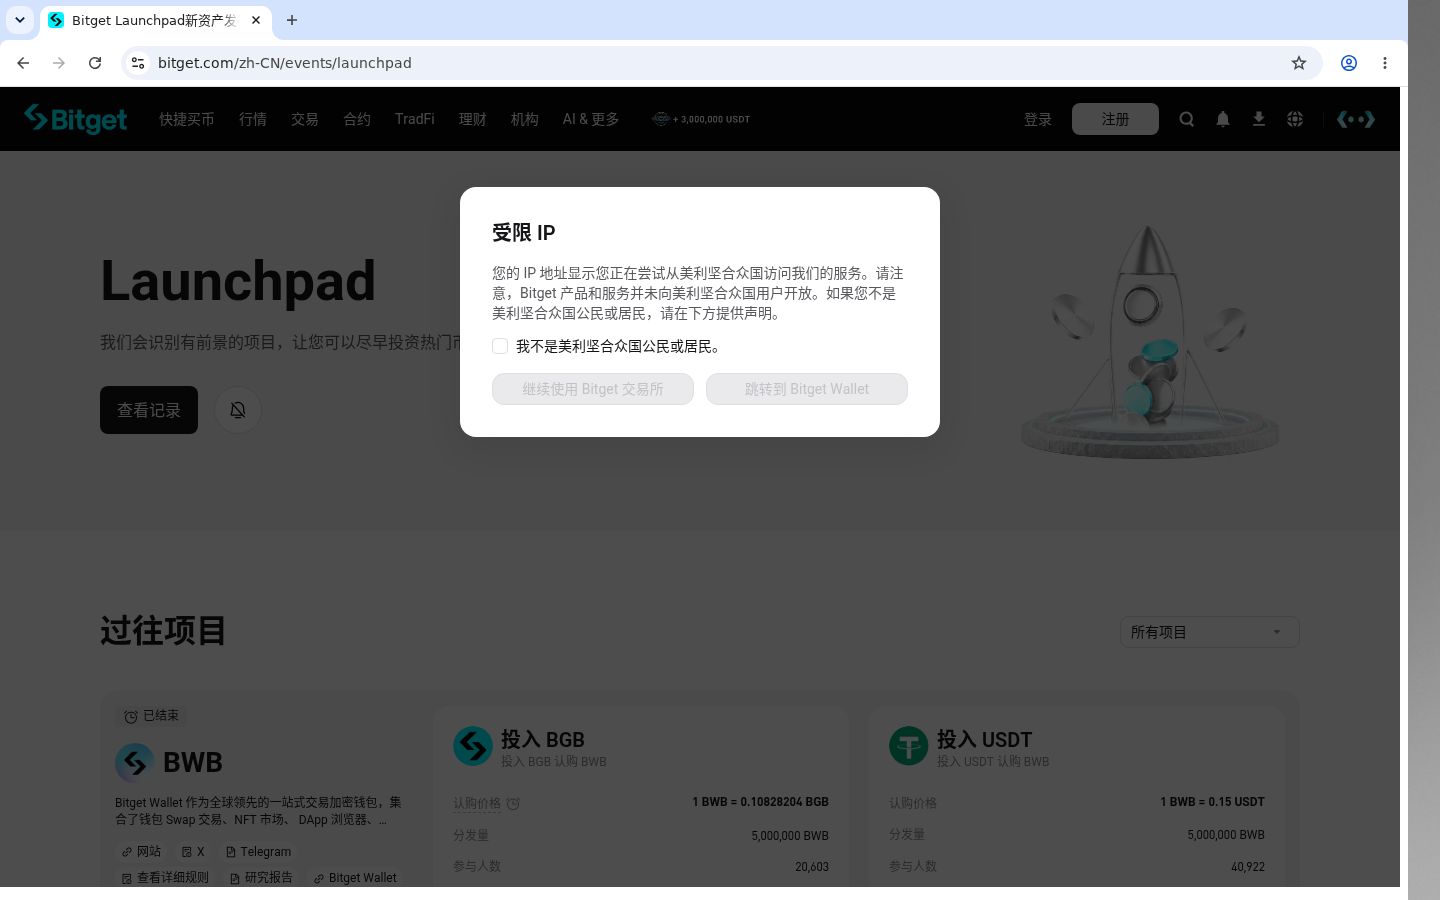
Task: Open the TradFi menu item
Action: 415,119
